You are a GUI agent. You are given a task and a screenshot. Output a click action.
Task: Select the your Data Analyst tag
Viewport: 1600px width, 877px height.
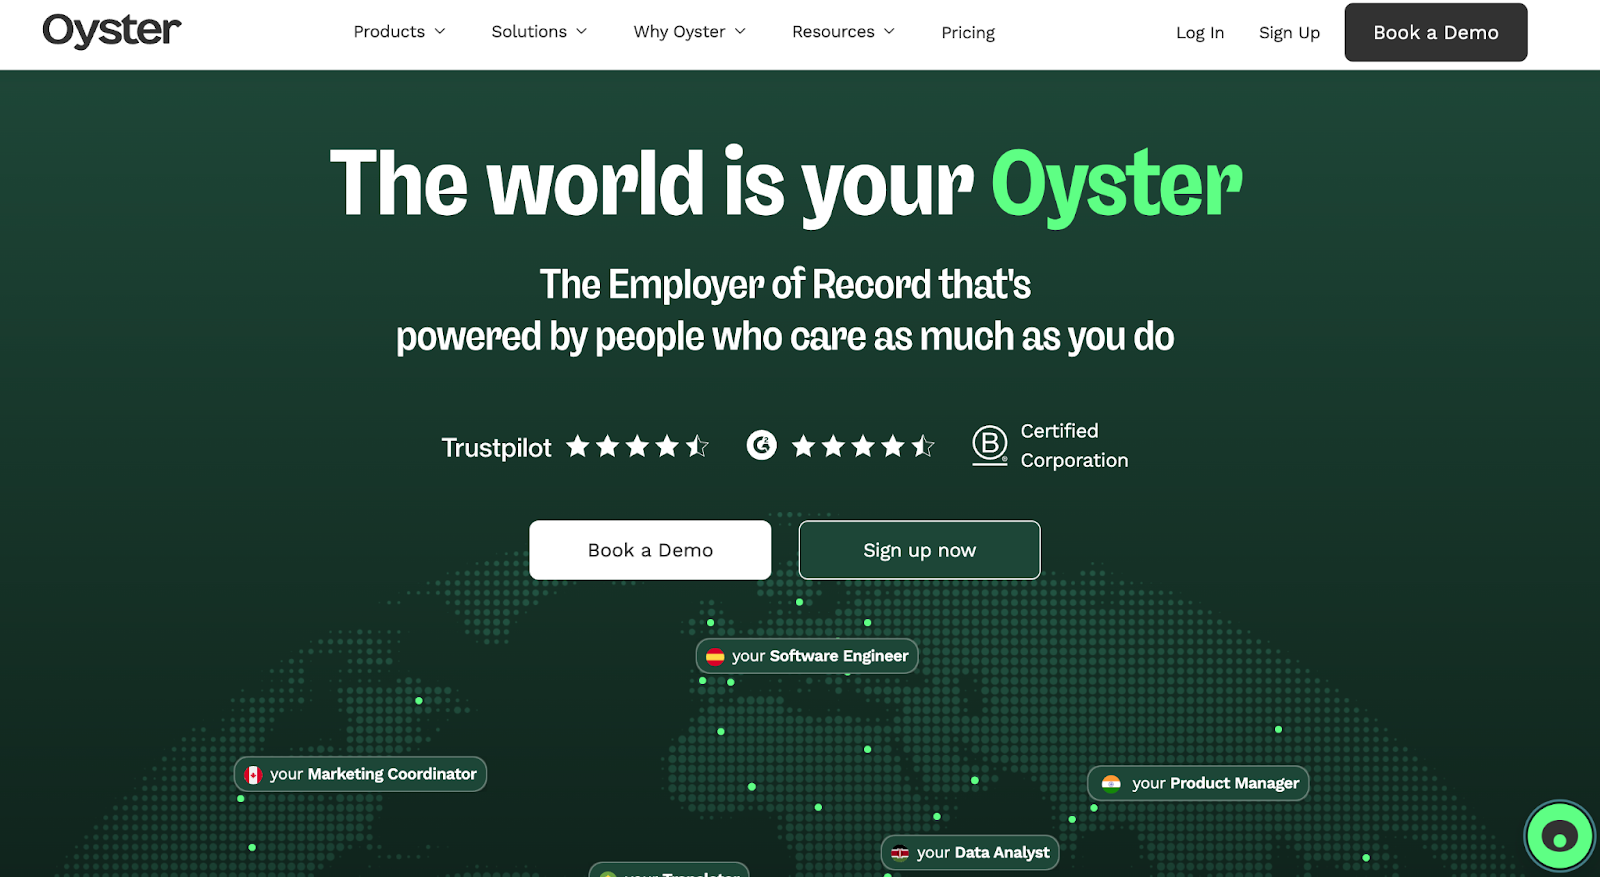click(x=970, y=852)
